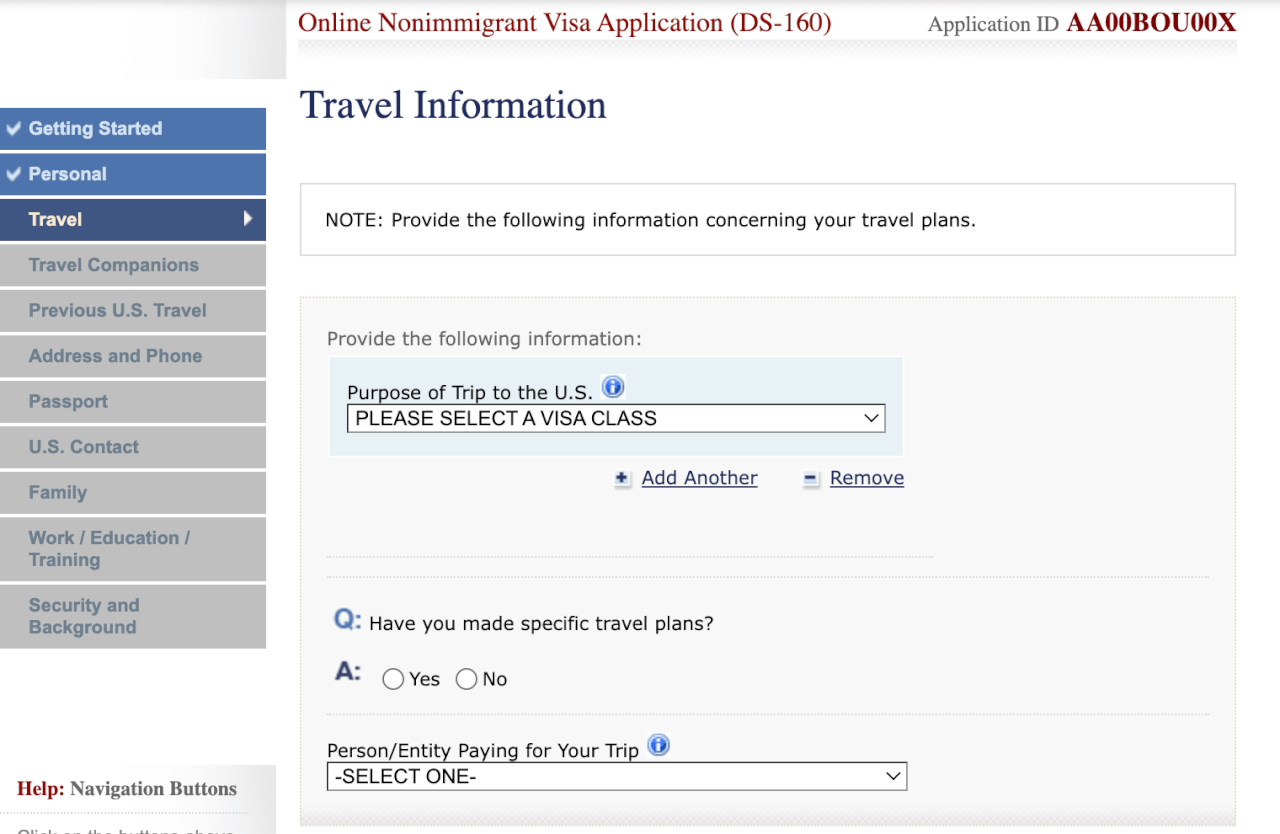This screenshot has height=834, width=1280.
Task: Click the Remove link
Action: pyautogui.click(x=866, y=478)
